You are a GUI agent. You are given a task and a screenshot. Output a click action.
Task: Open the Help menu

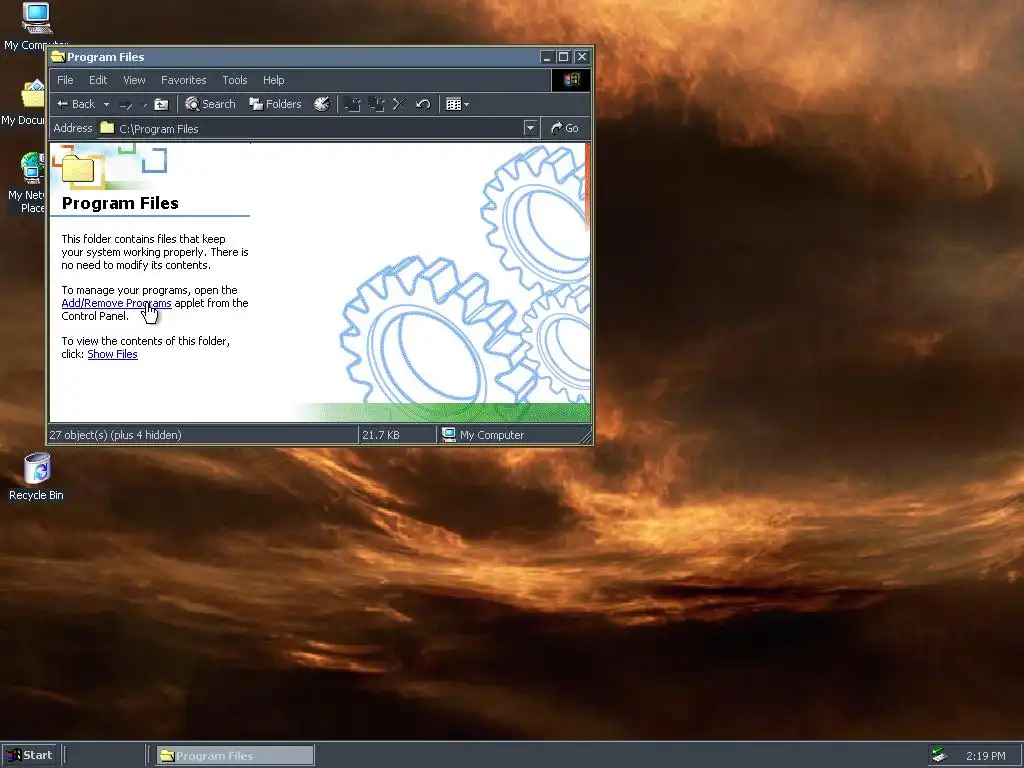pyautogui.click(x=274, y=80)
